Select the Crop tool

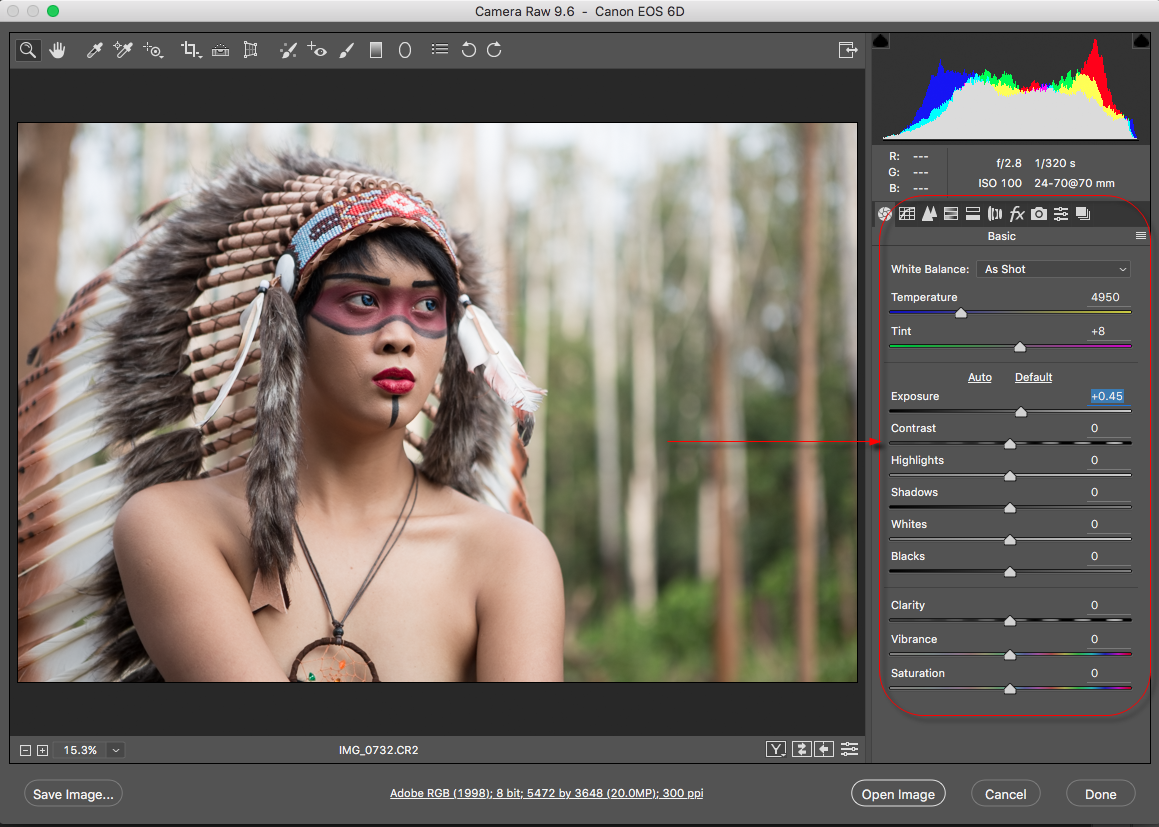(x=190, y=50)
